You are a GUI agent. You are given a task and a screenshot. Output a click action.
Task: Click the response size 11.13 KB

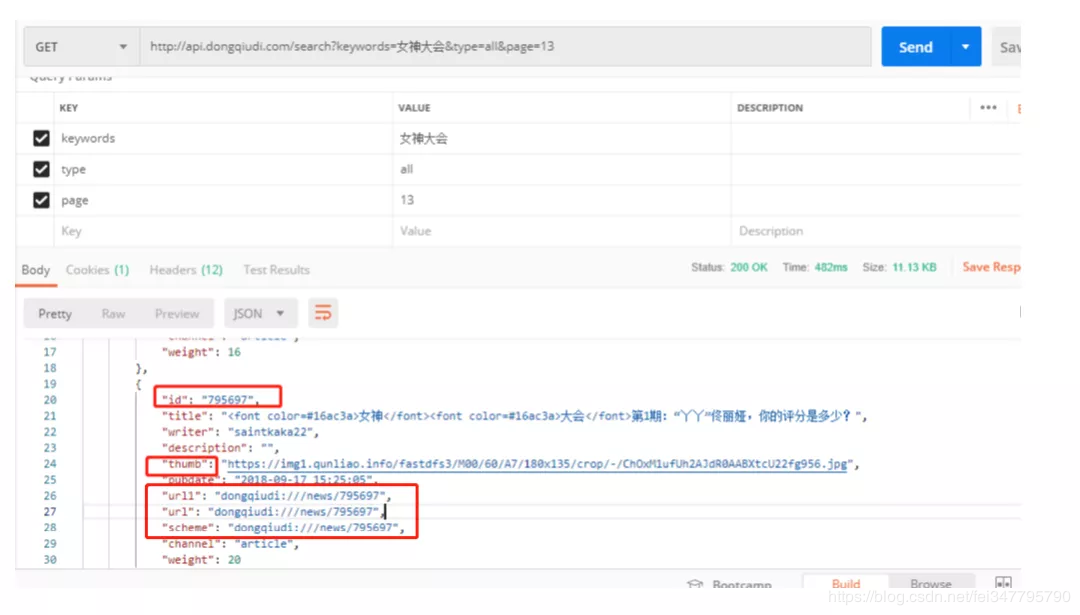(x=914, y=267)
